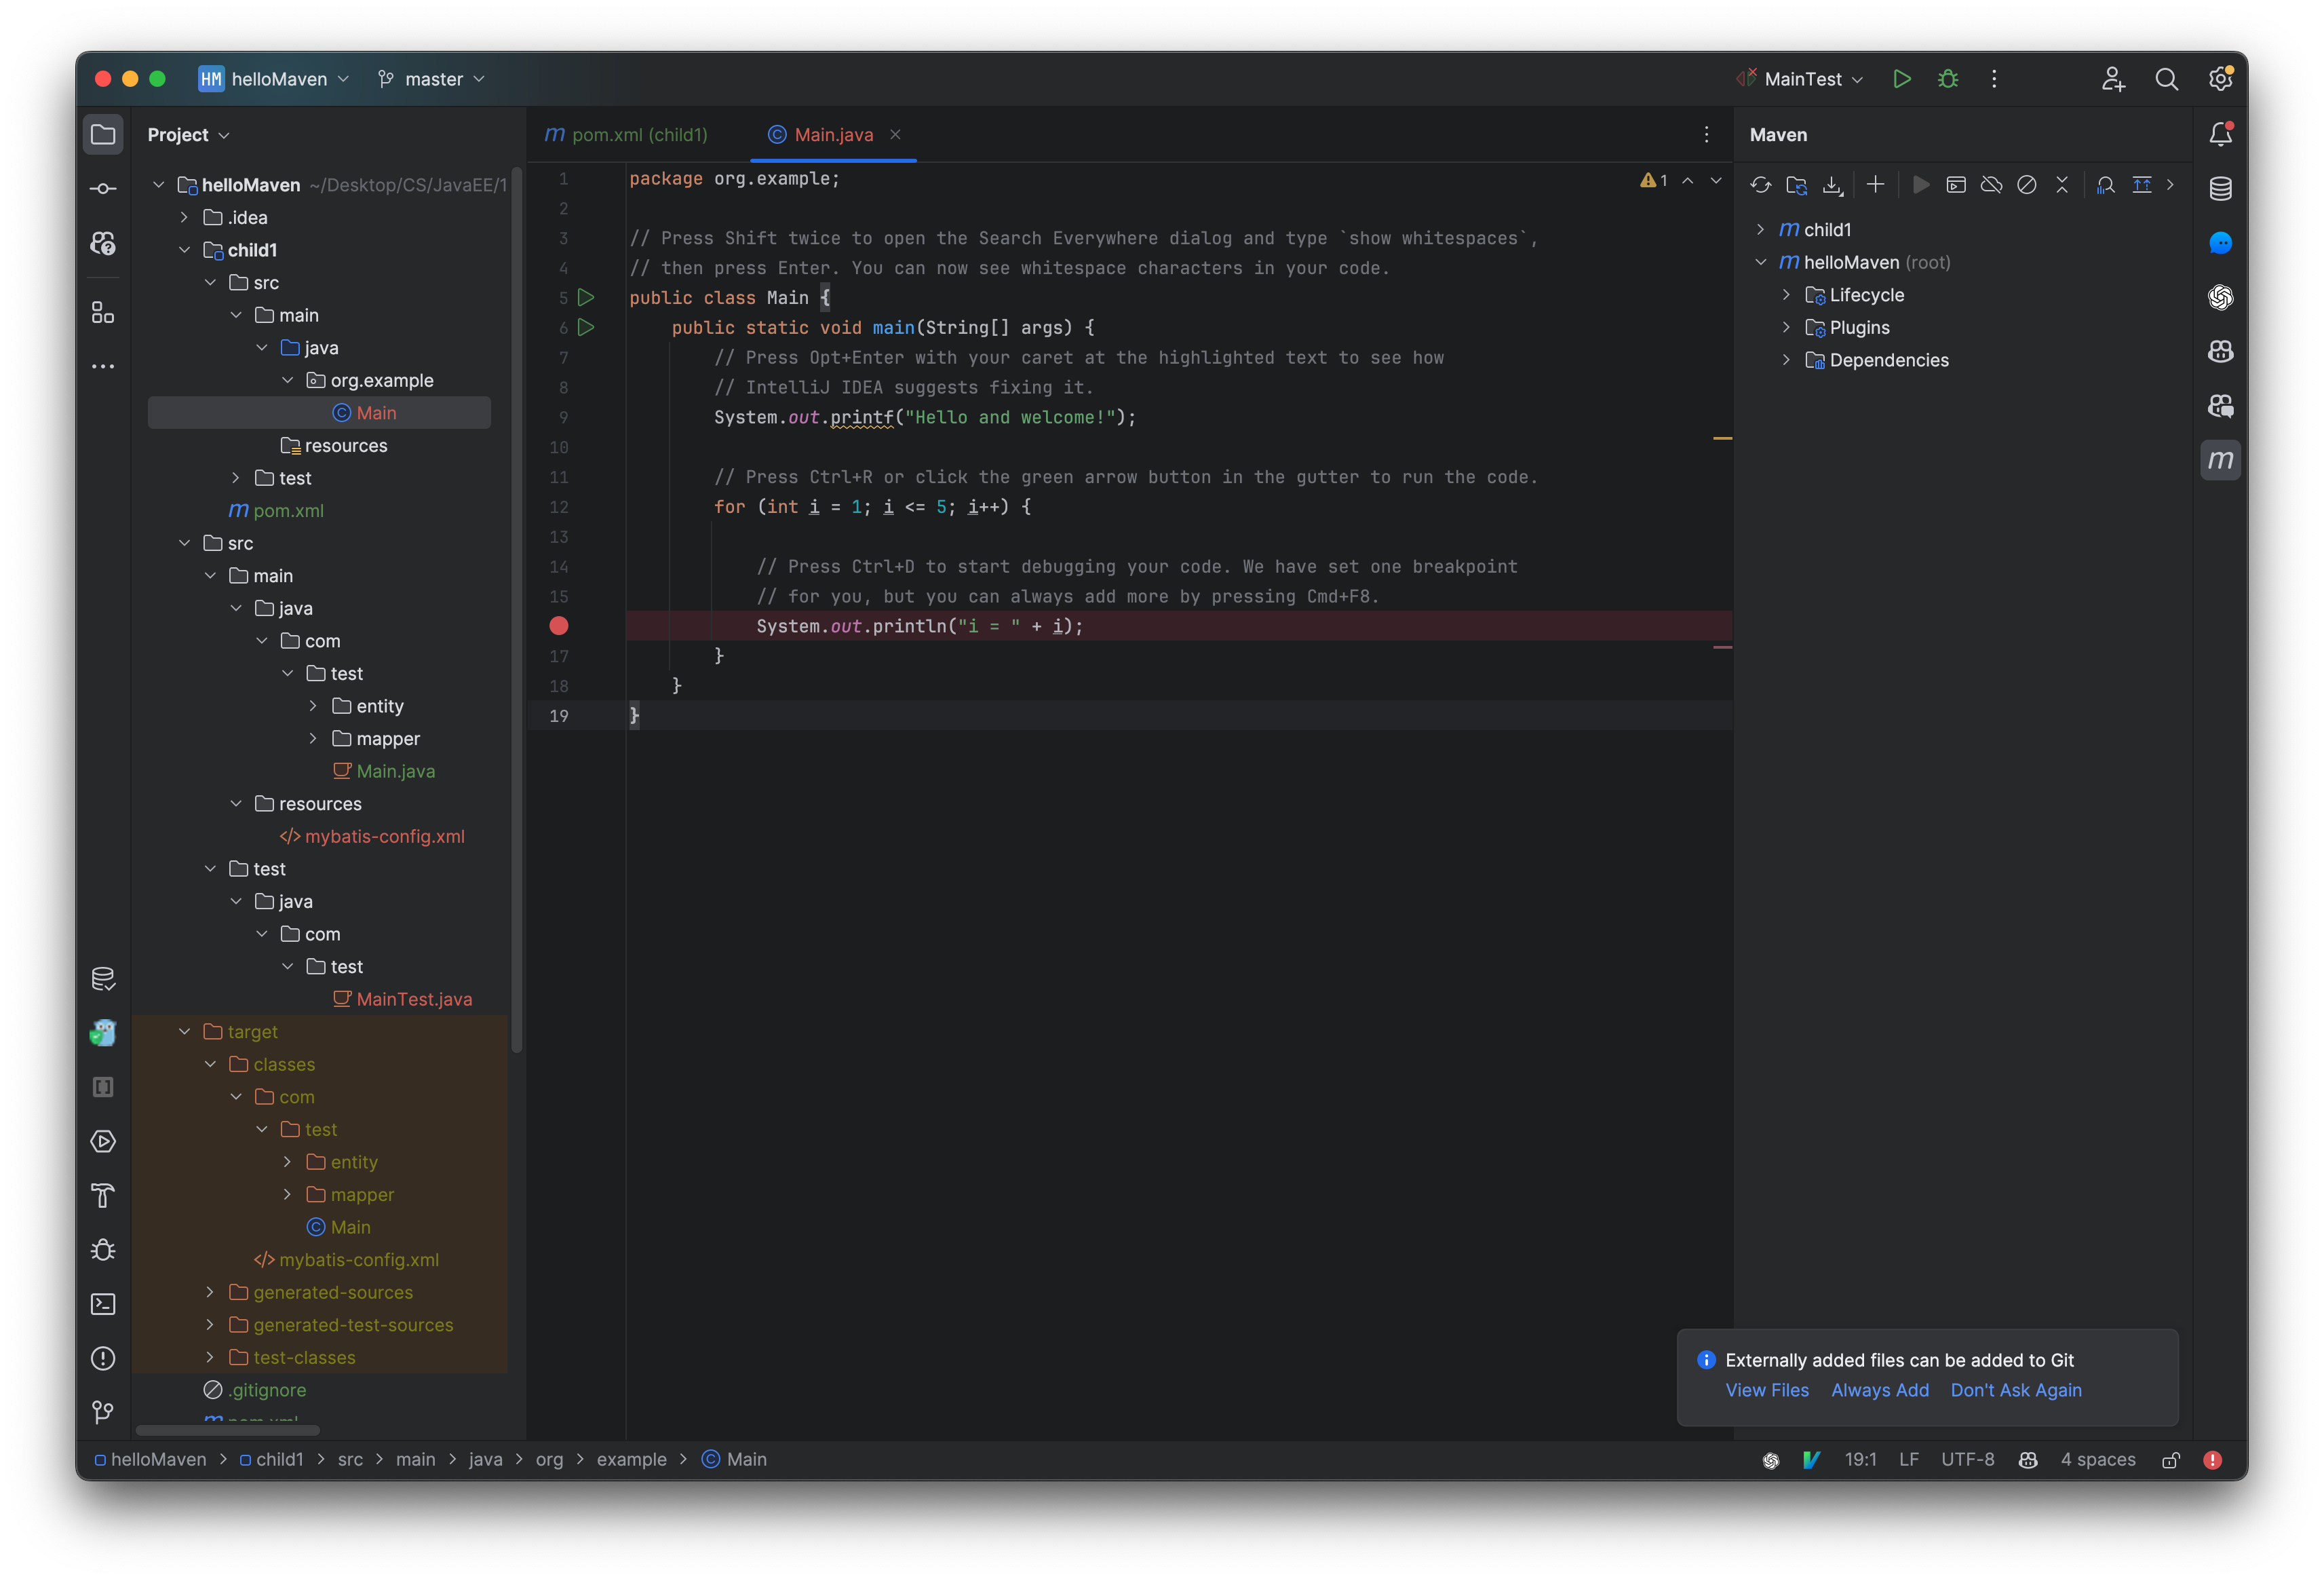Image resolution: width=2324 pixels, height=1581 pixels.
Task: Switch to the pom.xml (child1) tab
Action: click(640, 134)
